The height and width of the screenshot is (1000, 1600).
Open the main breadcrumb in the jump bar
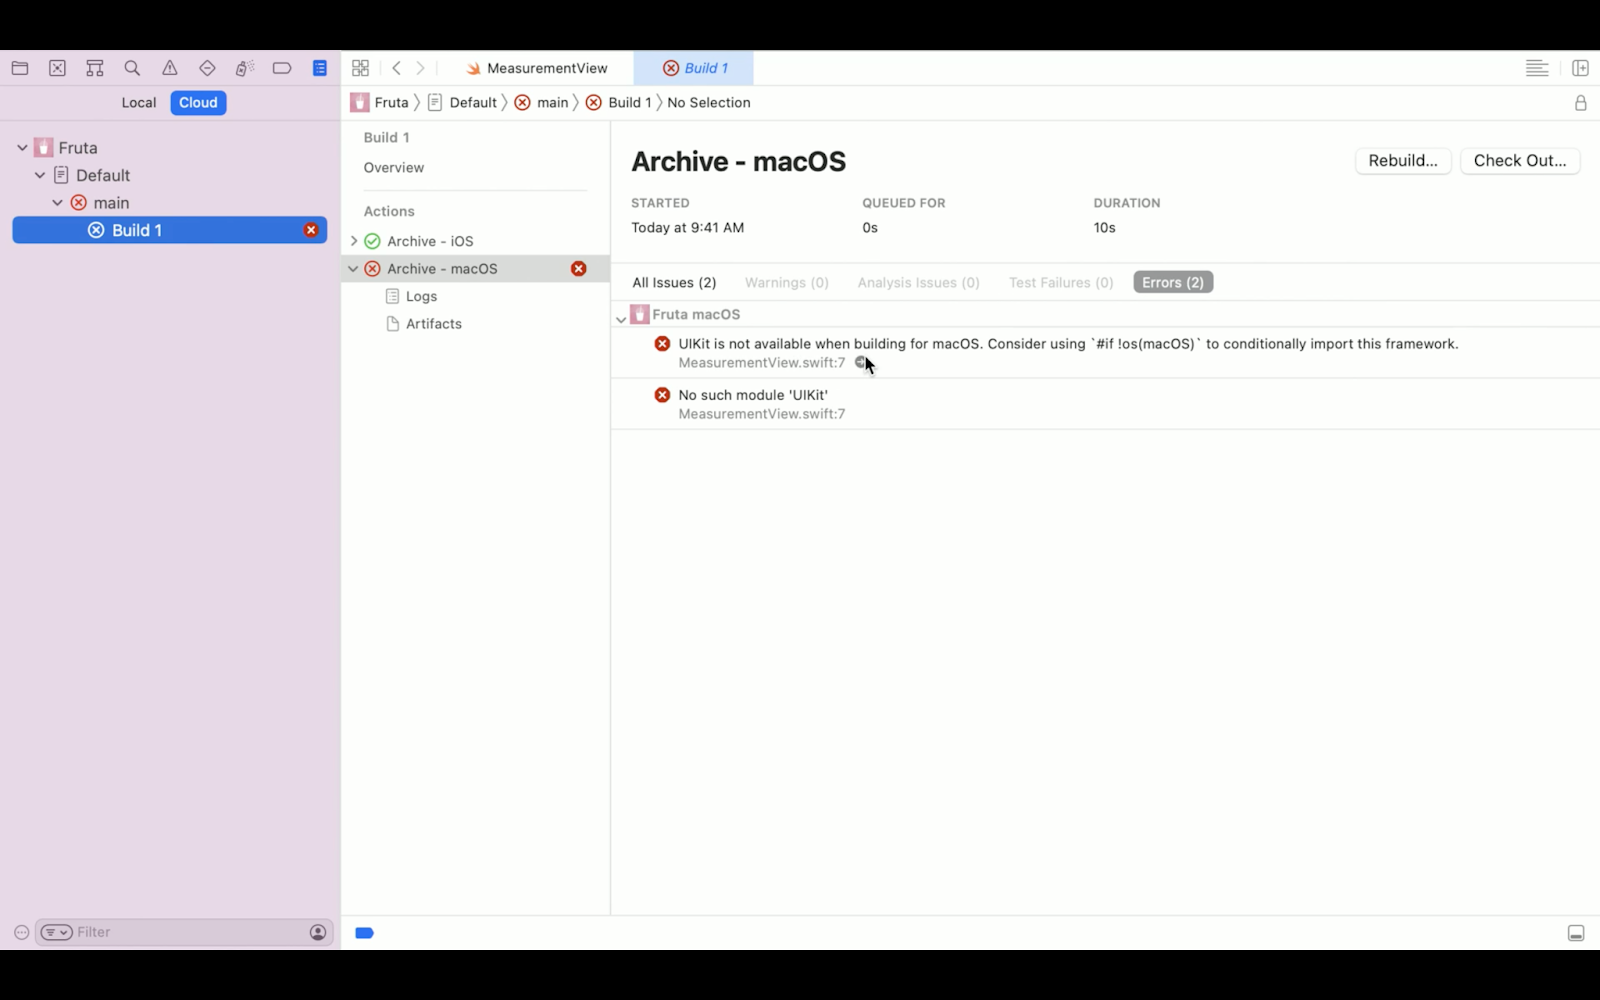pyautogui.click(x=541, y=103)
